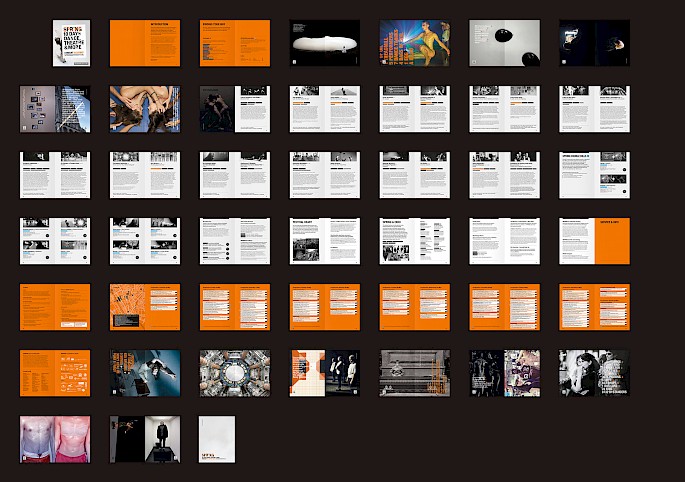This screenshot has width=685, height=482.
Task: Select the spread with black balloon on grey
Action: click(504, 43)
